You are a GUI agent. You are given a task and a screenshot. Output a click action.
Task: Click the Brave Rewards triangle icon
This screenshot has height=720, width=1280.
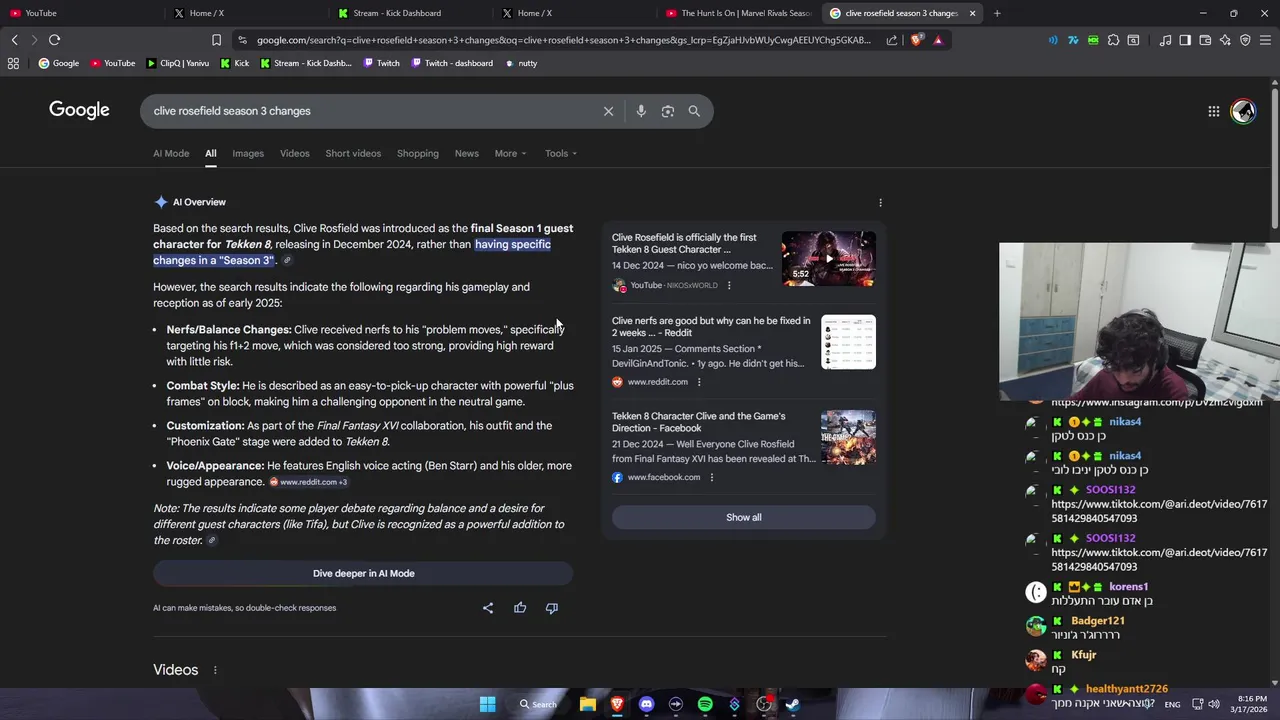[938, 40]
